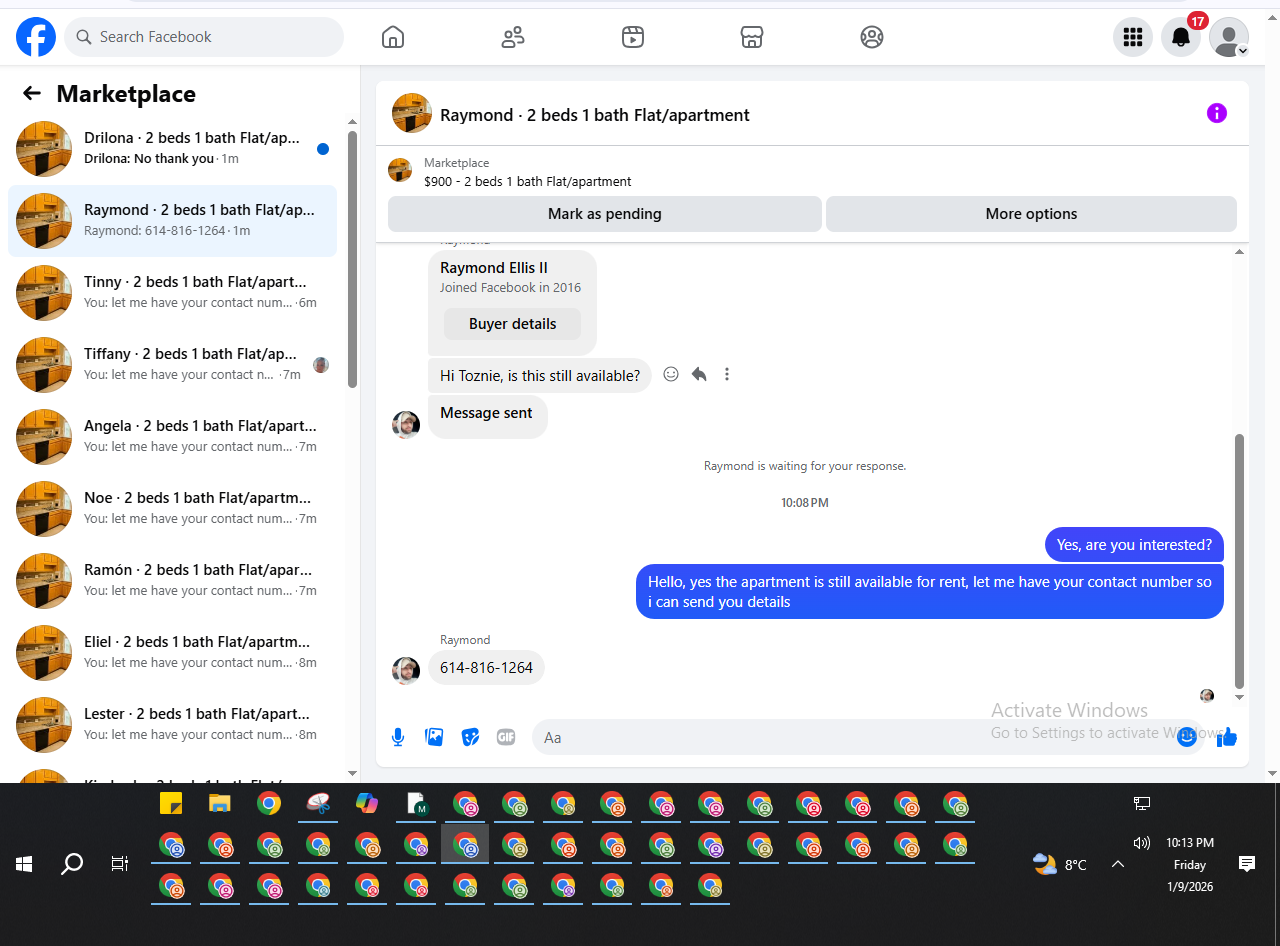
Task: Open the Marketplace storefront tab icon
Action: pos(752,37)
